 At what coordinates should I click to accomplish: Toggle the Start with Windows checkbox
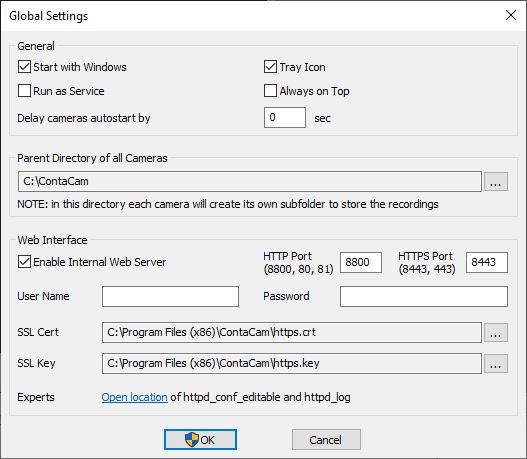(x=24, y=67)
